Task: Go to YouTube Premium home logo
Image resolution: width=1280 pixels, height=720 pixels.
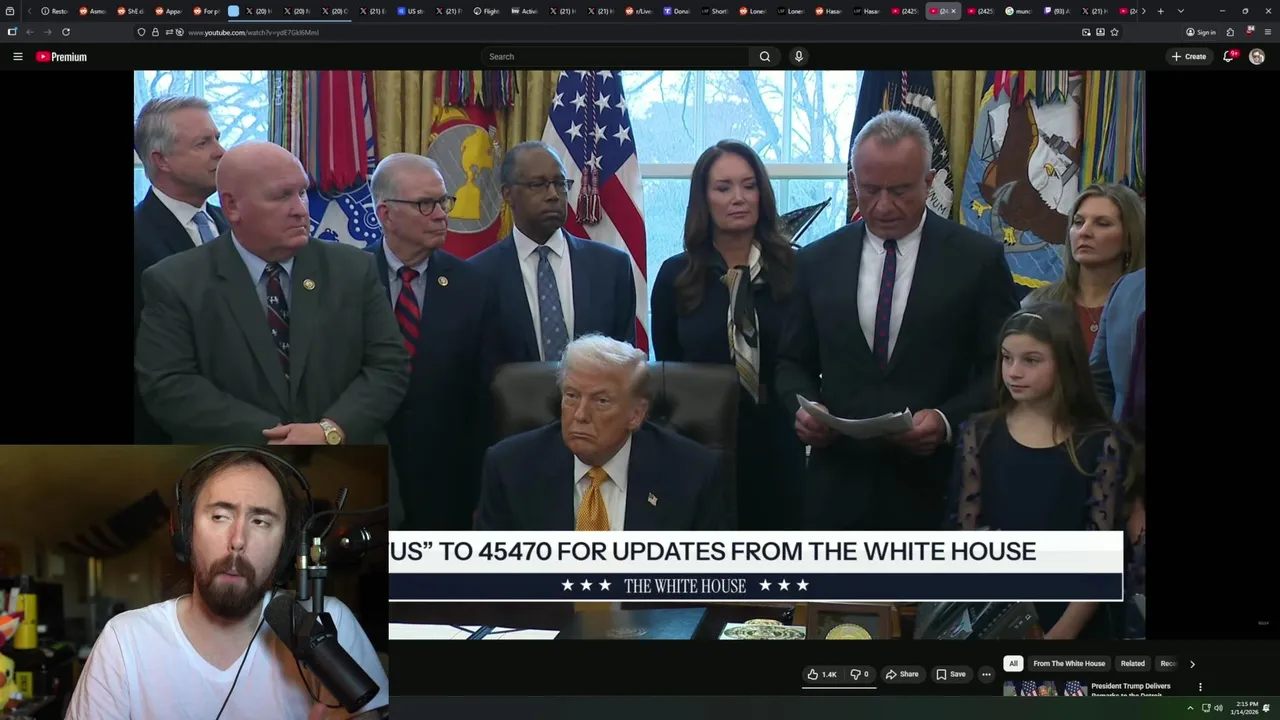Action: [x=61, y=57]
